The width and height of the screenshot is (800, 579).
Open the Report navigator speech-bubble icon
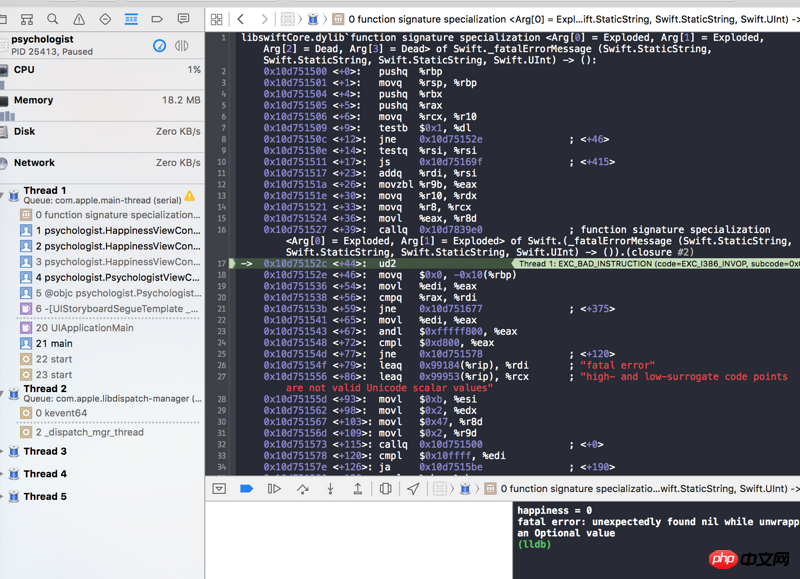click(183, 19)
